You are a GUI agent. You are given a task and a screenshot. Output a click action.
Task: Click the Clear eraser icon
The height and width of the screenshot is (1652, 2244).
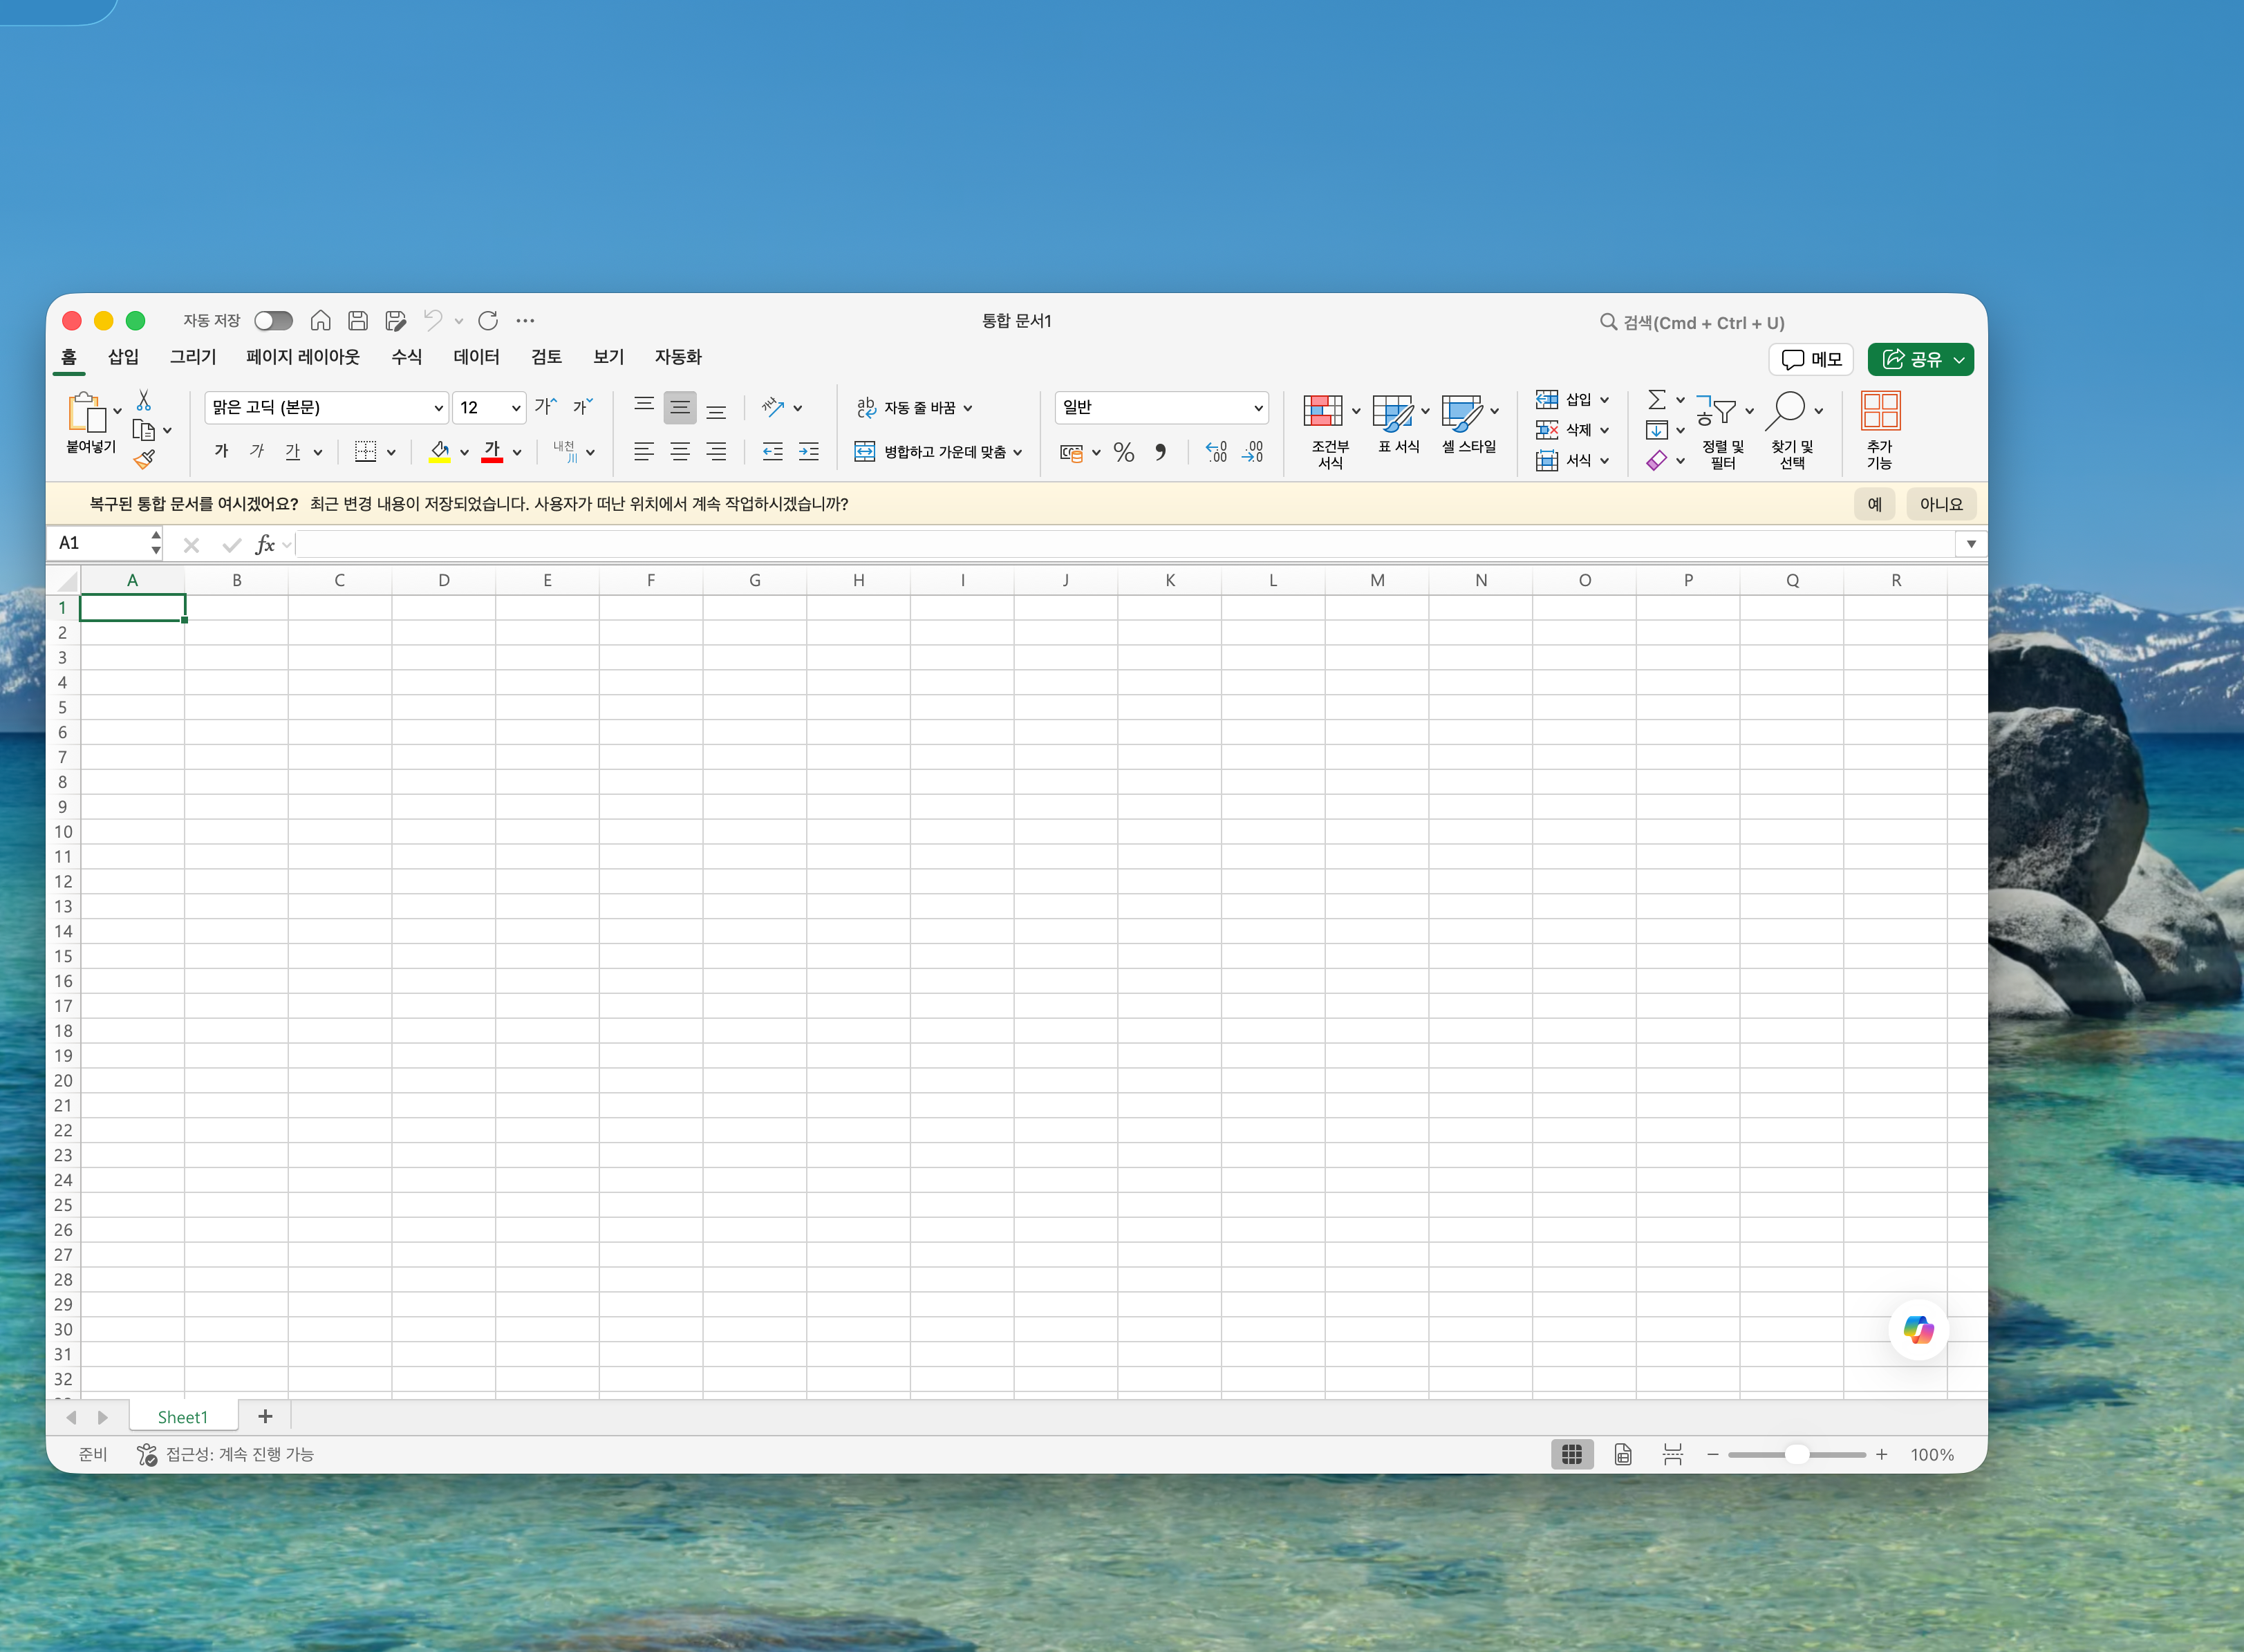click(1657, 460)
